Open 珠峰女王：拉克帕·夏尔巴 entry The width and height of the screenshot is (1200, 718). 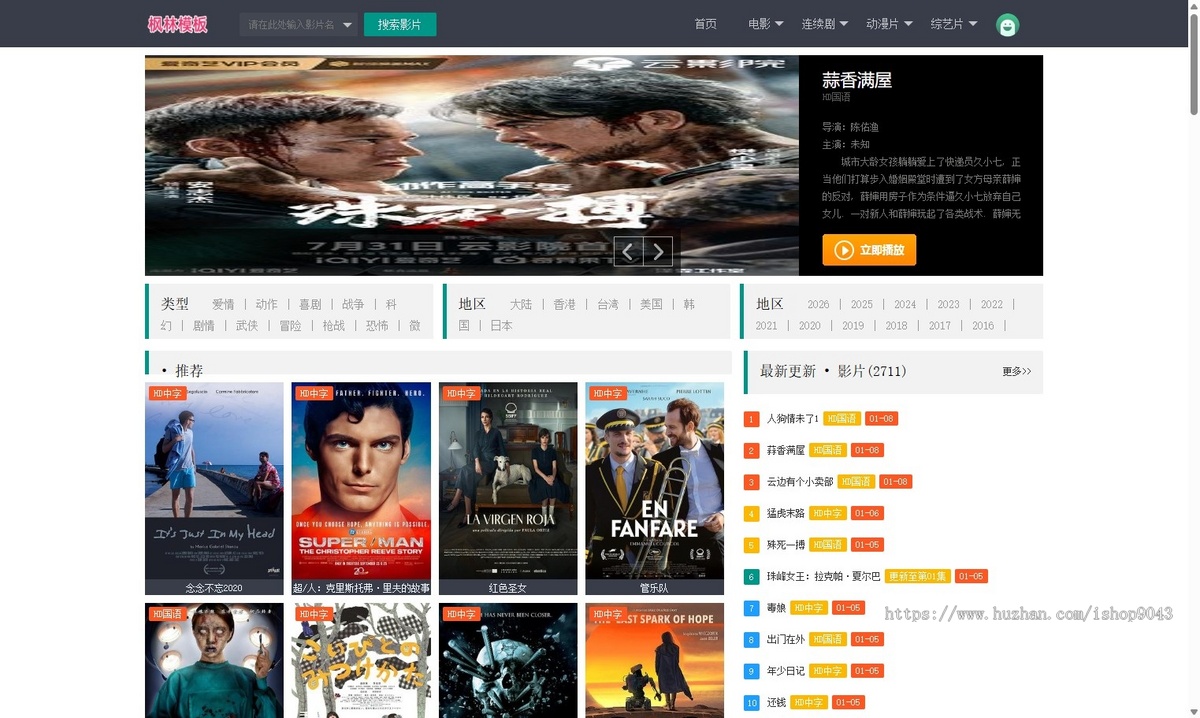(x=823, y=577)
